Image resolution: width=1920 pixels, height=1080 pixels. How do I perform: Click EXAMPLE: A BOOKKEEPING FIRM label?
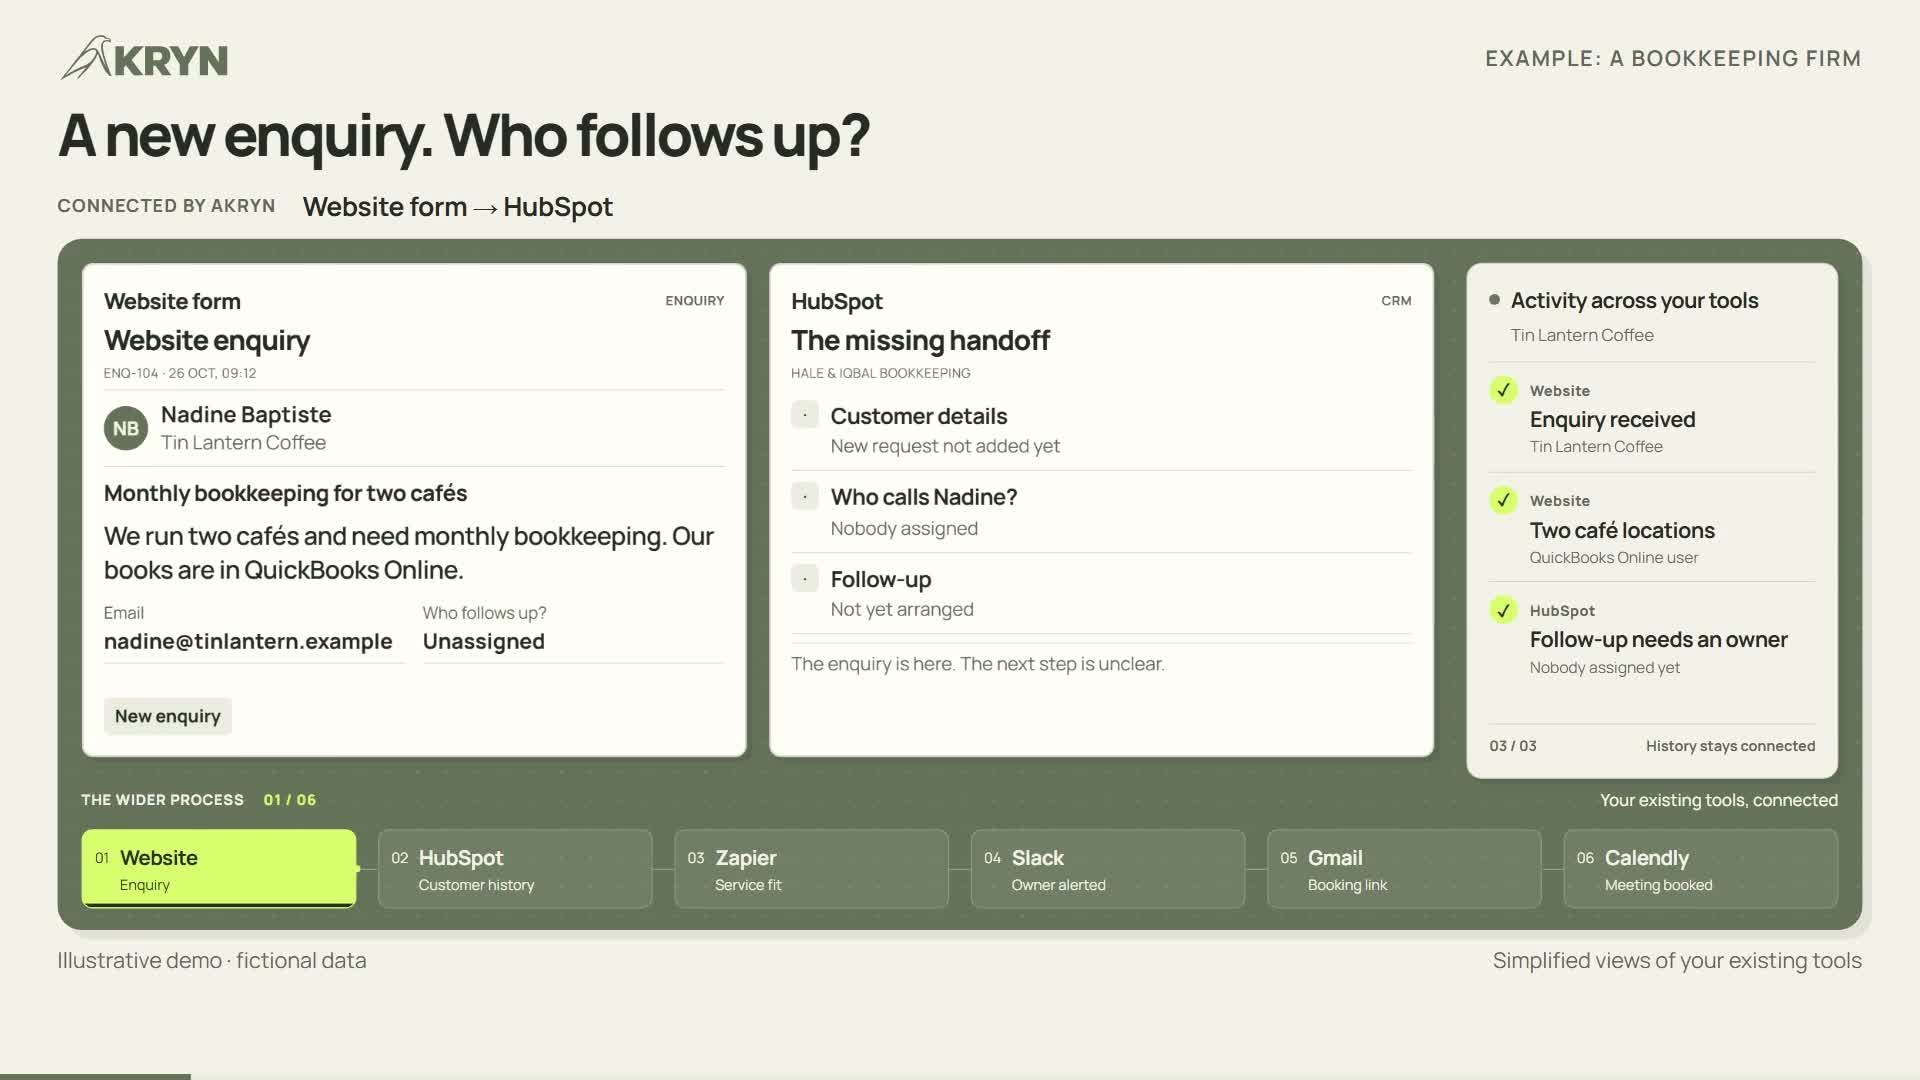tap(1673, 59)
